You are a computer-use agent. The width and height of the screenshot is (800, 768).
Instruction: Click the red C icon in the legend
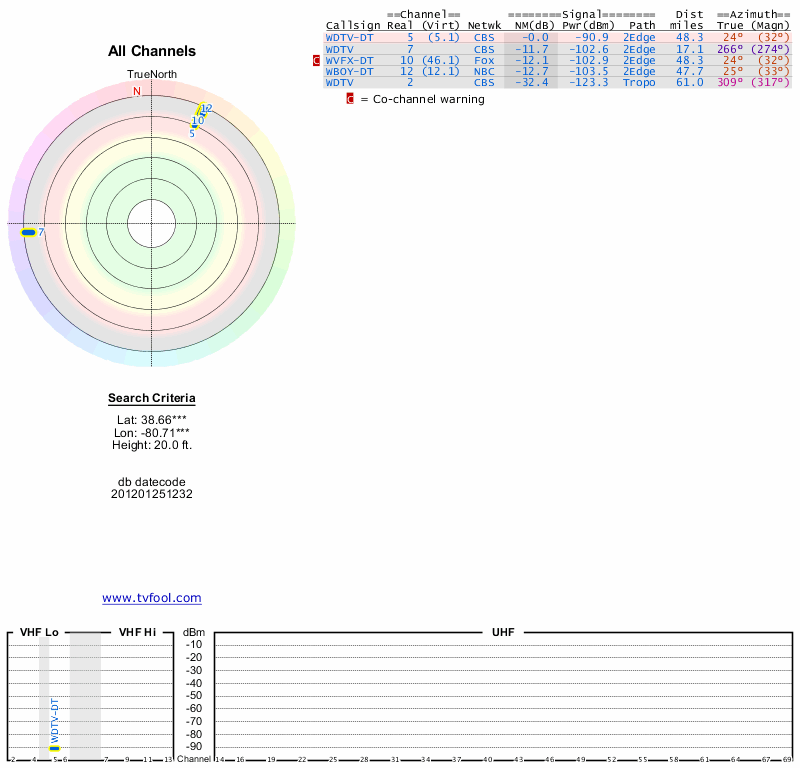[x=350, y=99]
